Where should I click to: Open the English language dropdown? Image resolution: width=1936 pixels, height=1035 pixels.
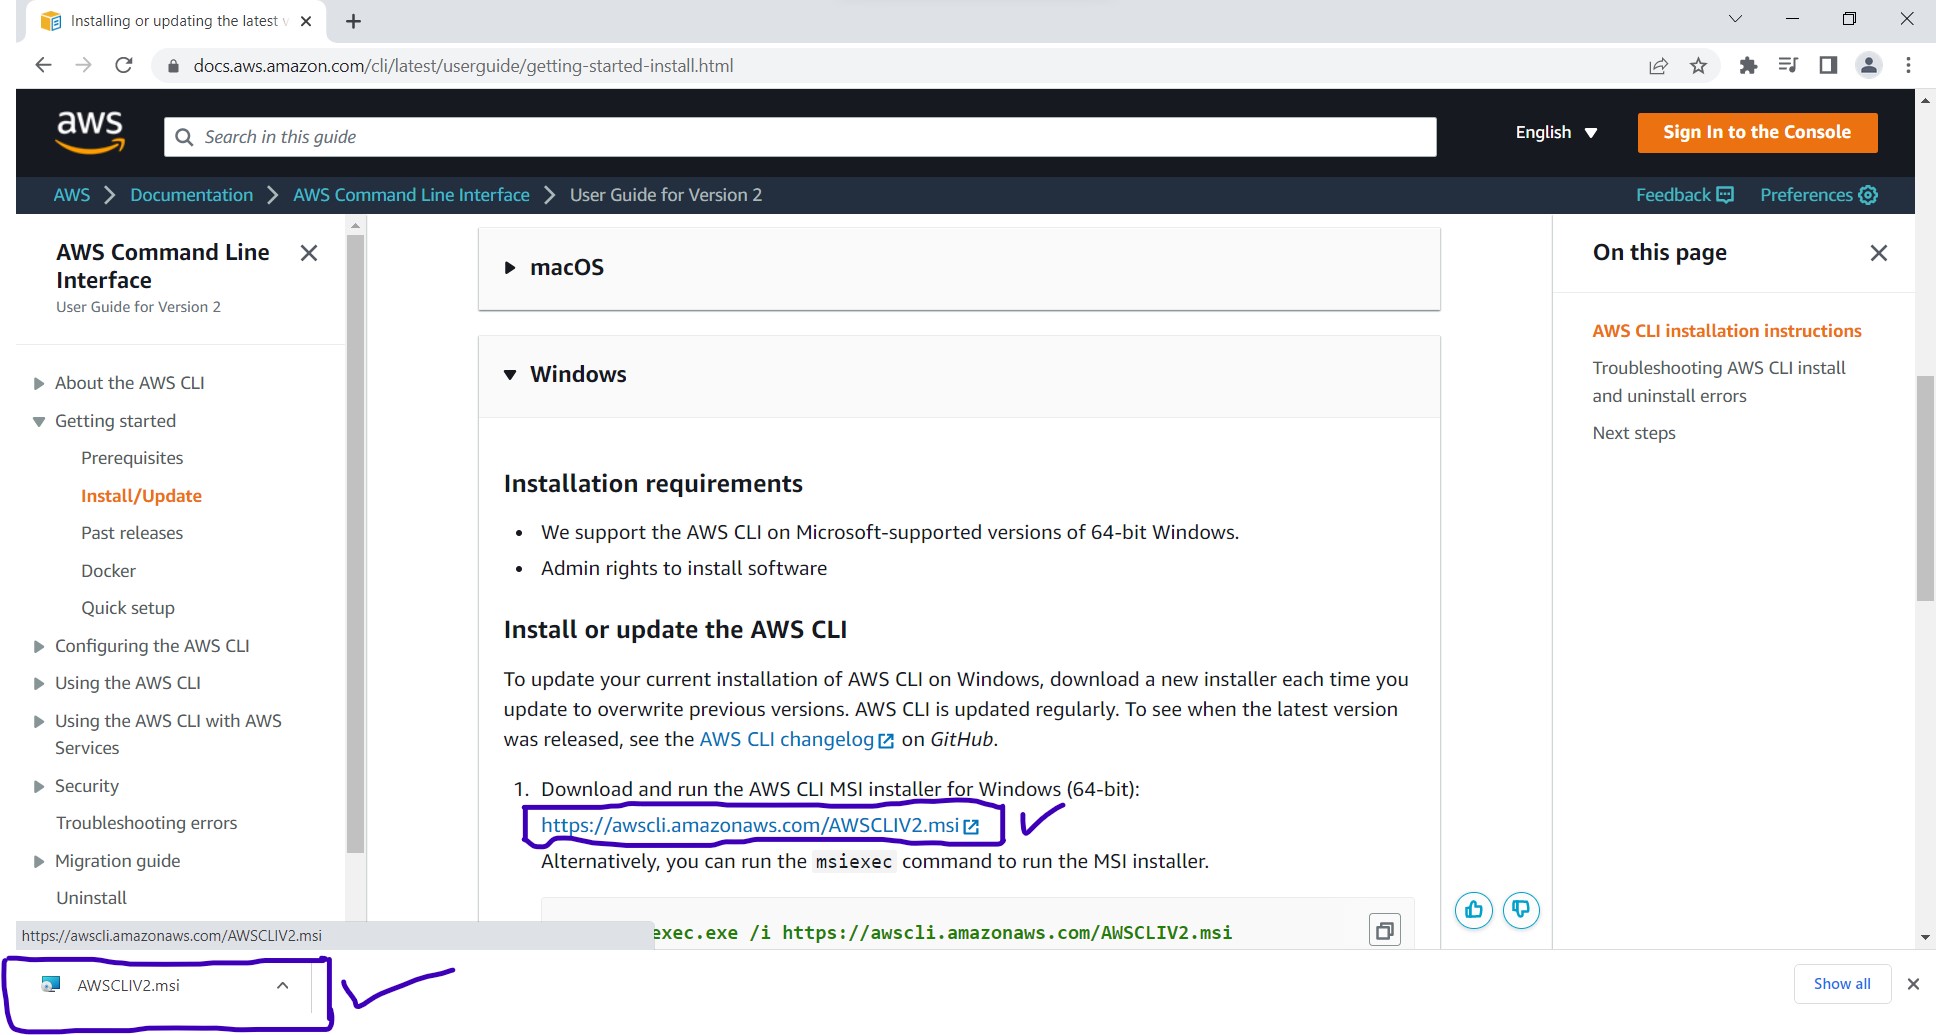(1555, 131)
